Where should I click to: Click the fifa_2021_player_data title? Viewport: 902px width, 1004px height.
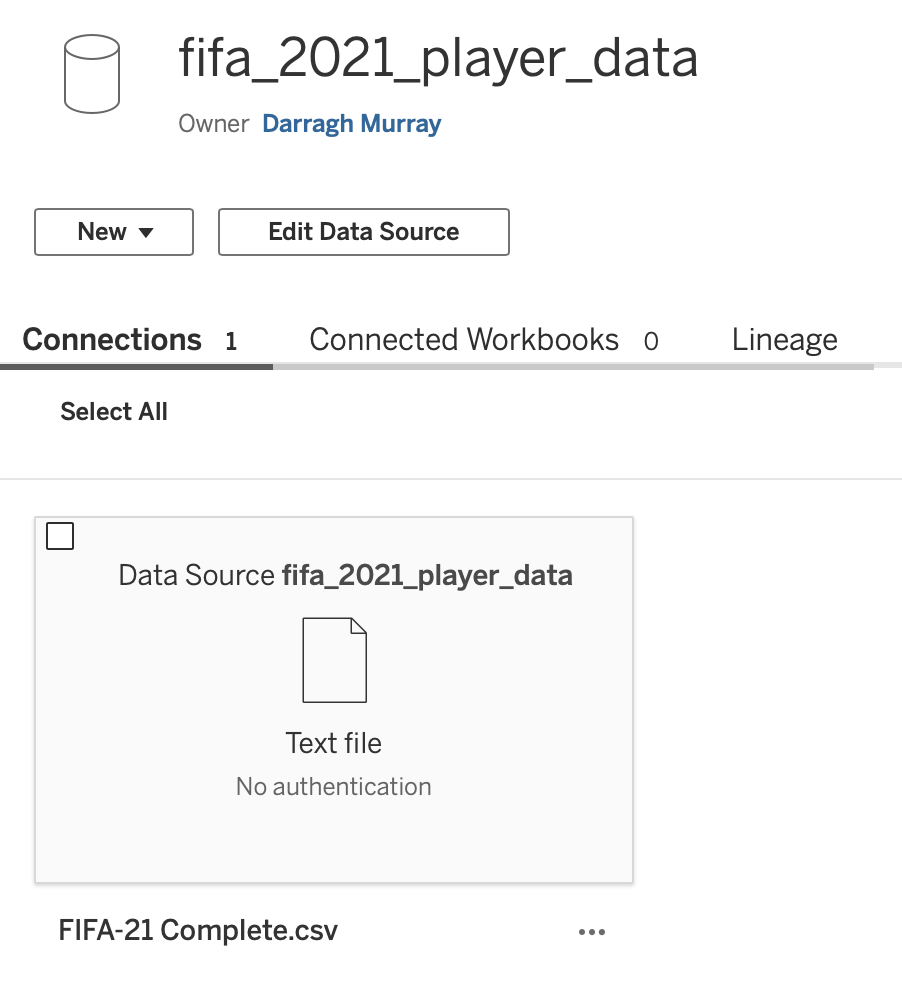coord(437,58)
